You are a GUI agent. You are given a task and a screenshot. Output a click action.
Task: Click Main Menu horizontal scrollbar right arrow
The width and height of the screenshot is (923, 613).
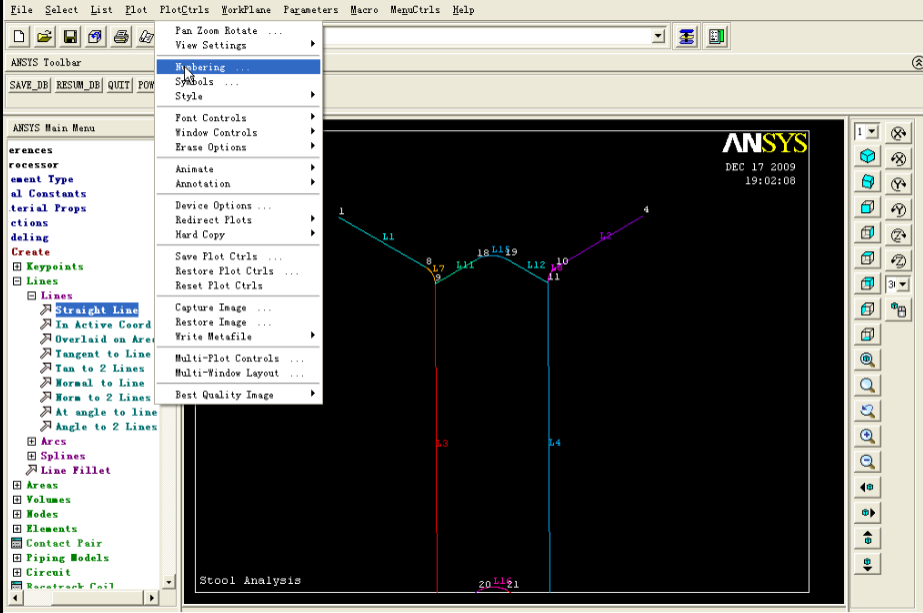[152, 598]
